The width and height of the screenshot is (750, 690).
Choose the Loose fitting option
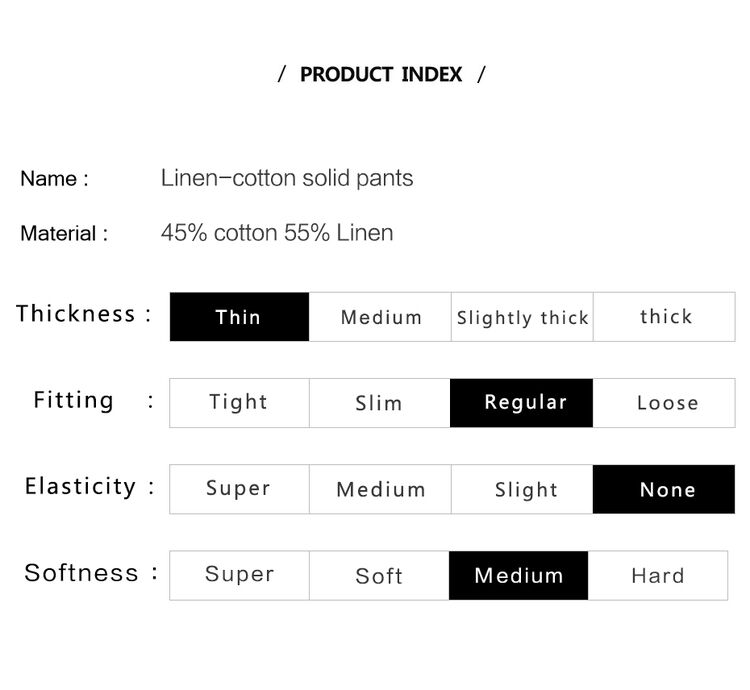(664, 403)
